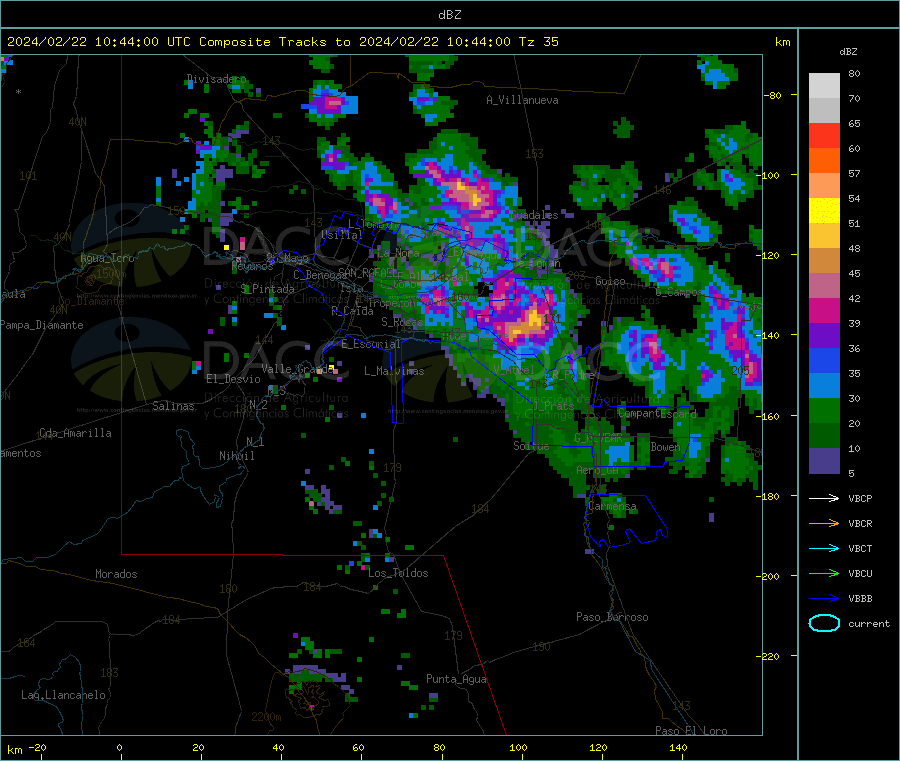Click the 'E_Escorial' map label
900x761 pixels.
pyautogui.click(x=371, y=344)
